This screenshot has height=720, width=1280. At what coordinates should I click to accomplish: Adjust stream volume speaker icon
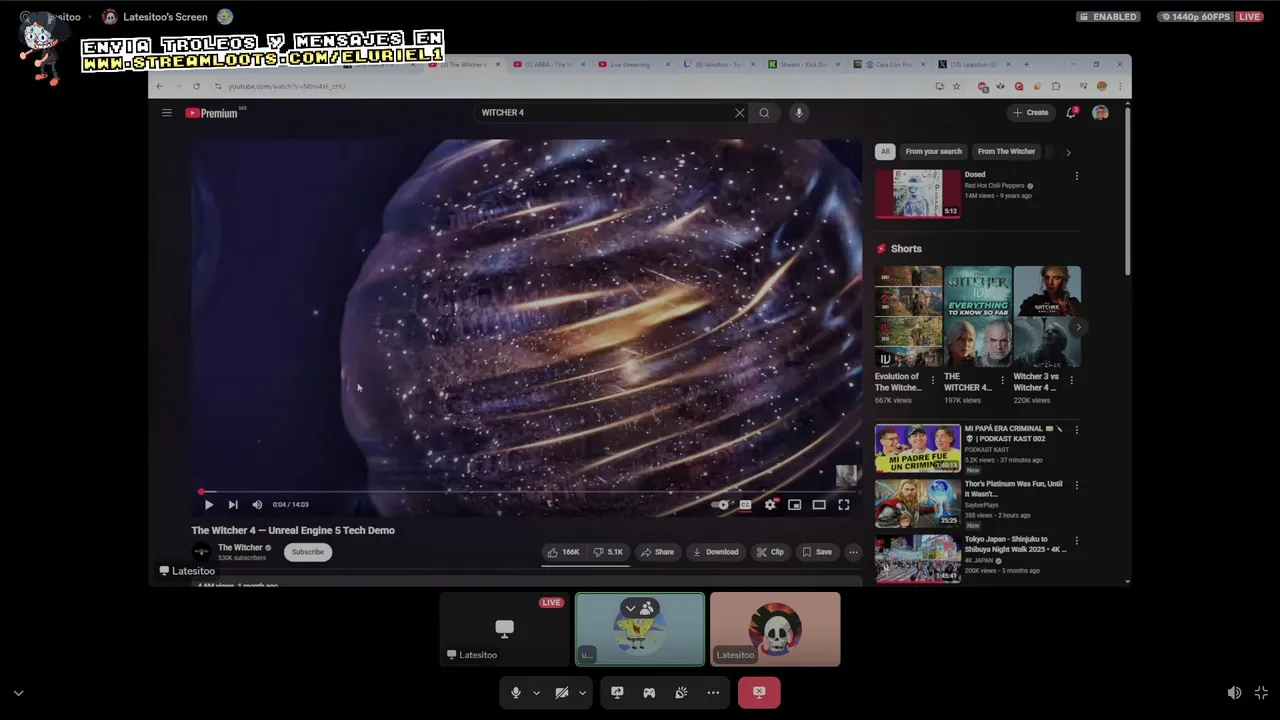tap(1234, 693)
